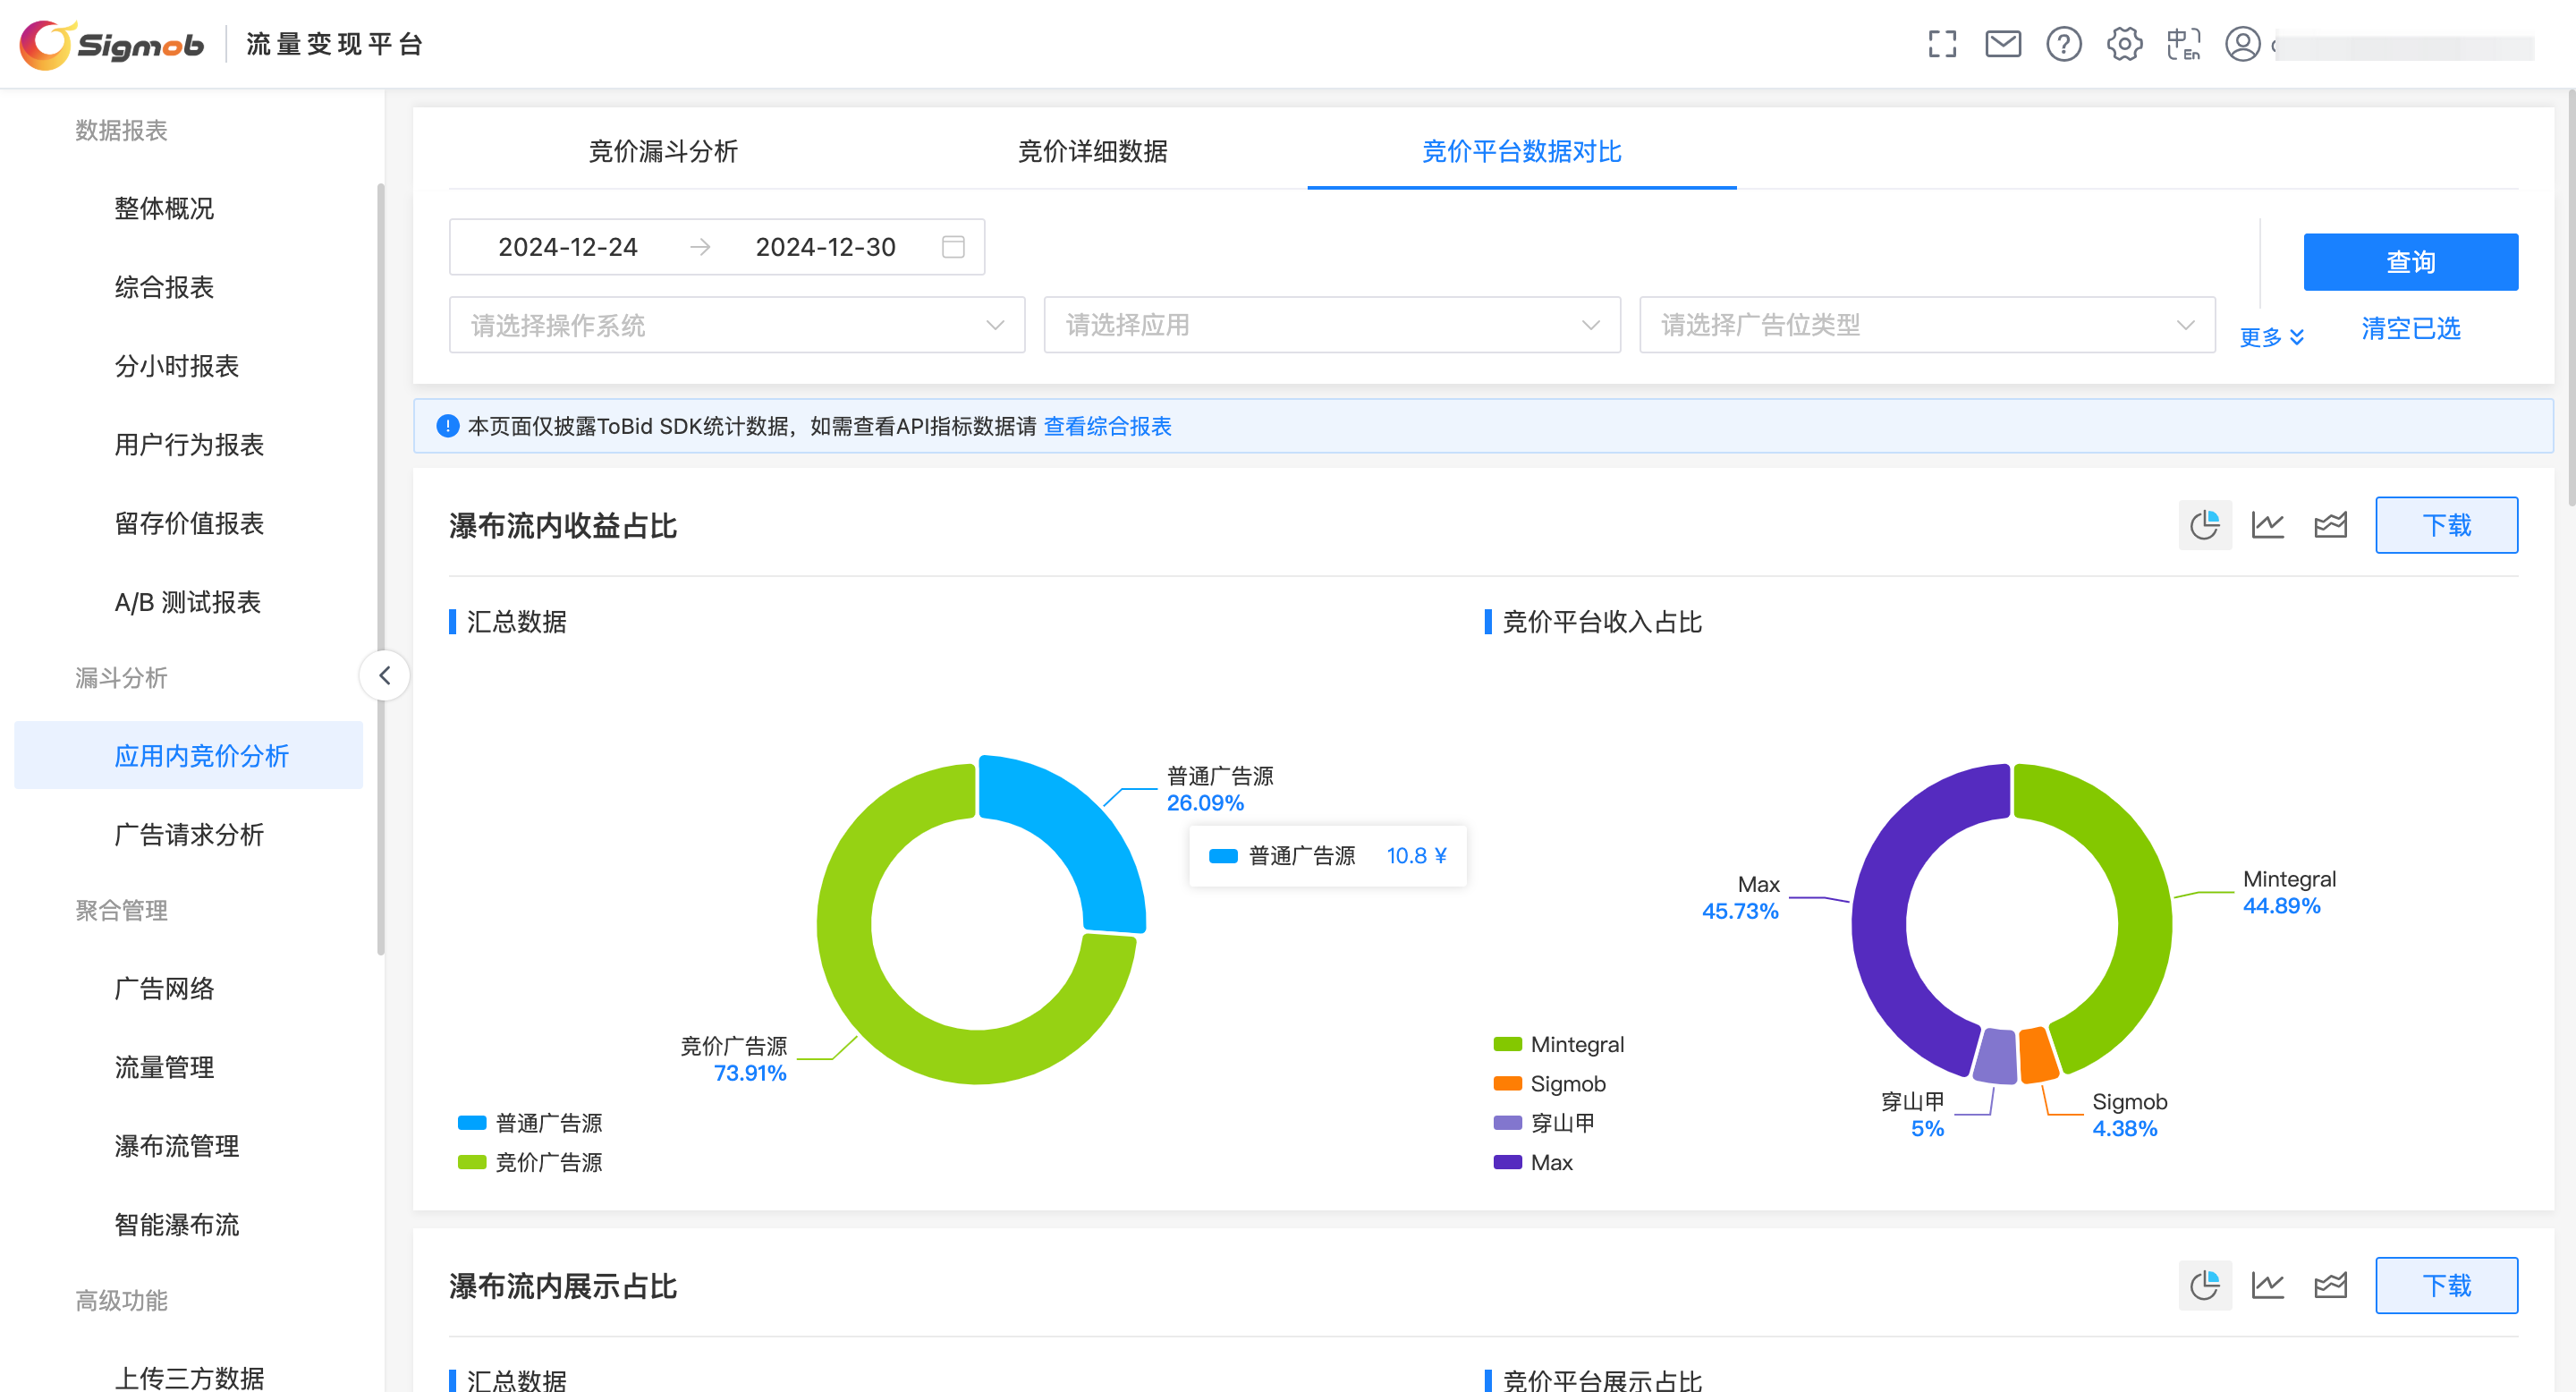
Task: Open 广告请求分析 in the sidebar
Action: pyautogui.click(x=189, y=834)
